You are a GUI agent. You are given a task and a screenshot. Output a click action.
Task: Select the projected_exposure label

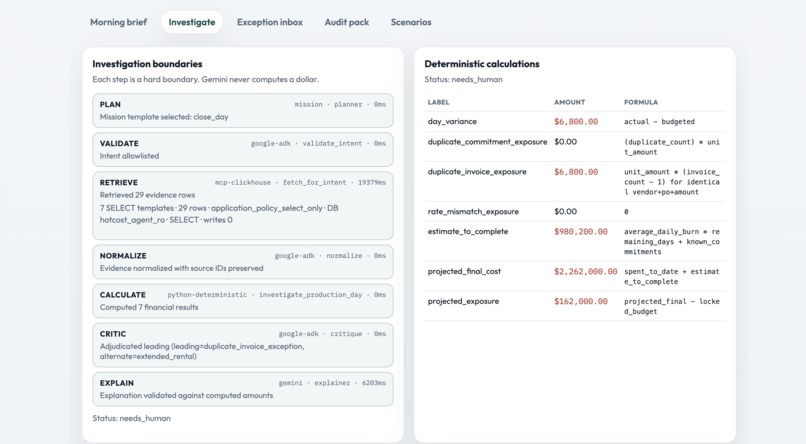click(x=463, y=301)
